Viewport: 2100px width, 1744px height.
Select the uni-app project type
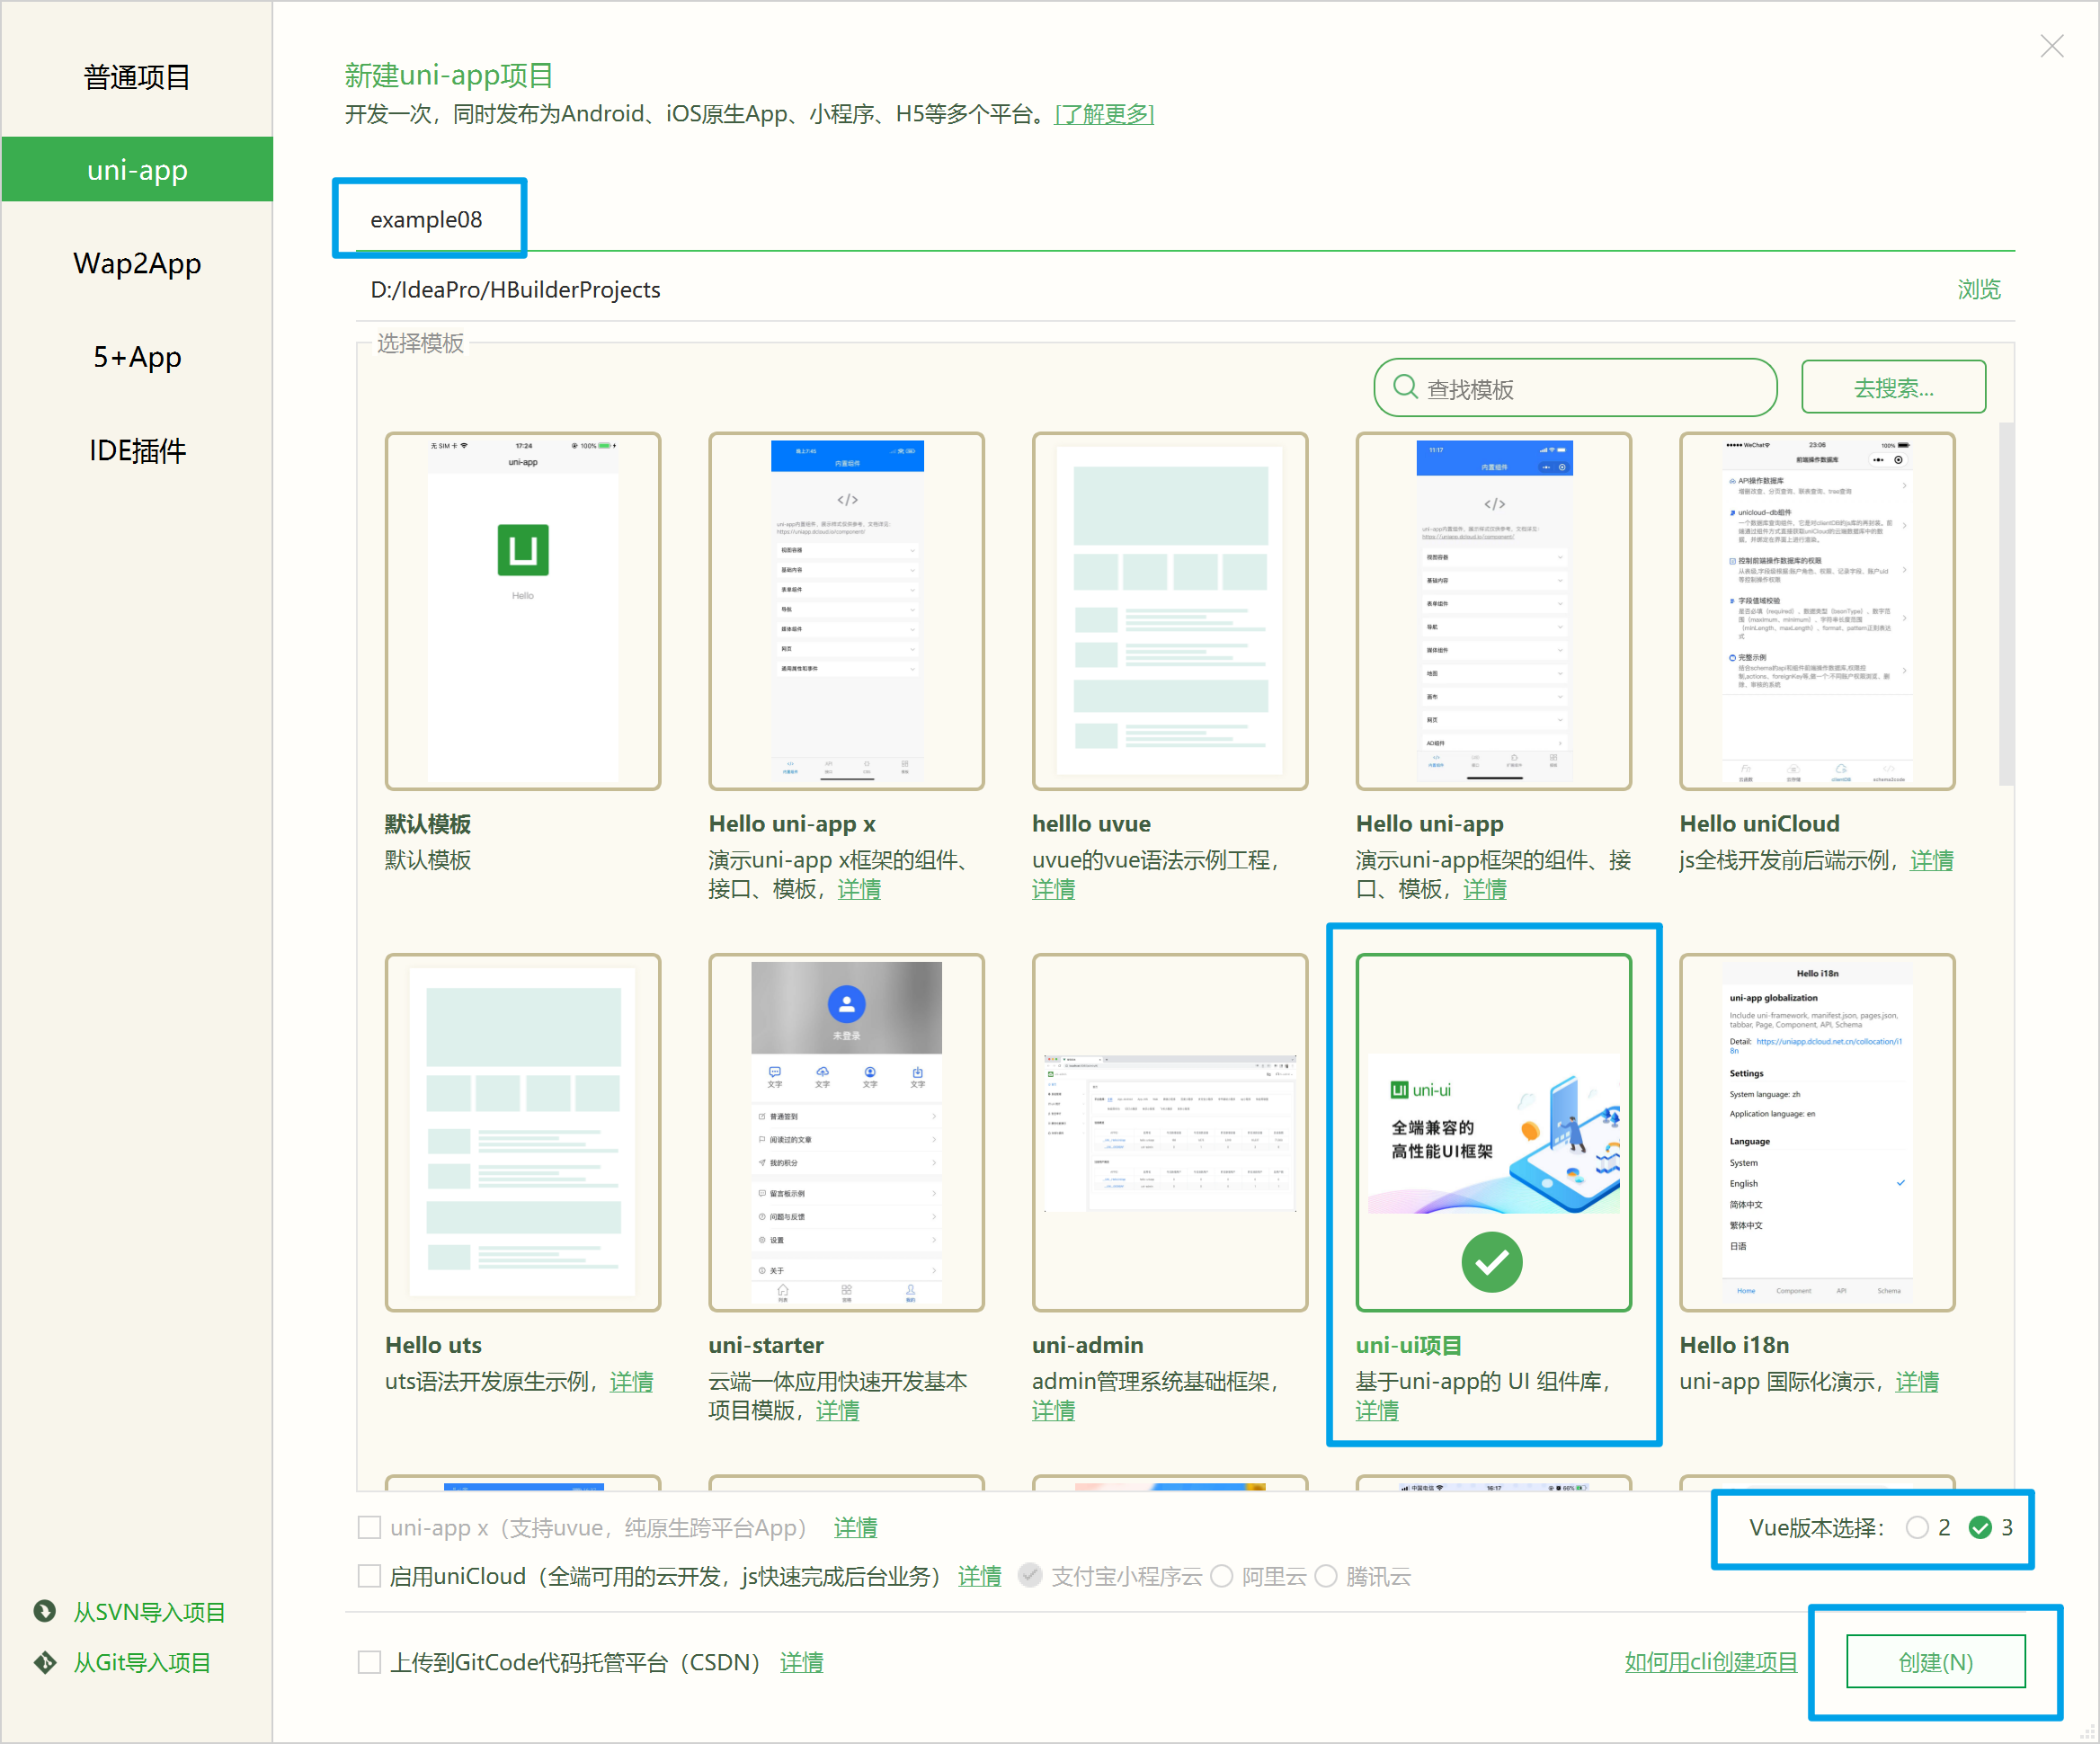[x=137, y=170]
